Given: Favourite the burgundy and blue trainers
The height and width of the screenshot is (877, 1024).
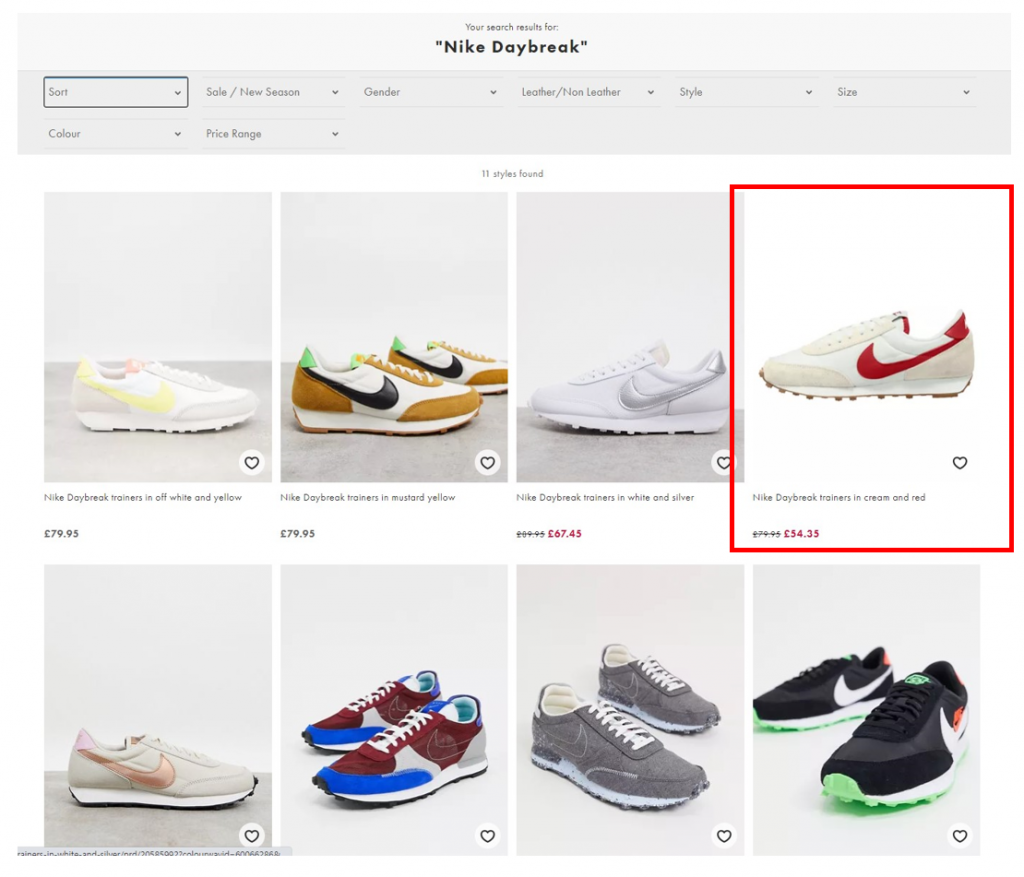Looking at the screenshot, I should pyautogui.click(x=488, y=836).
